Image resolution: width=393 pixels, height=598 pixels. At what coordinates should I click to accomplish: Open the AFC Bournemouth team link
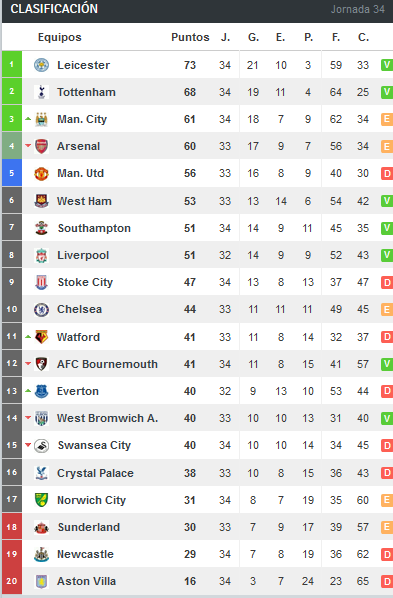tap(107, 364)
